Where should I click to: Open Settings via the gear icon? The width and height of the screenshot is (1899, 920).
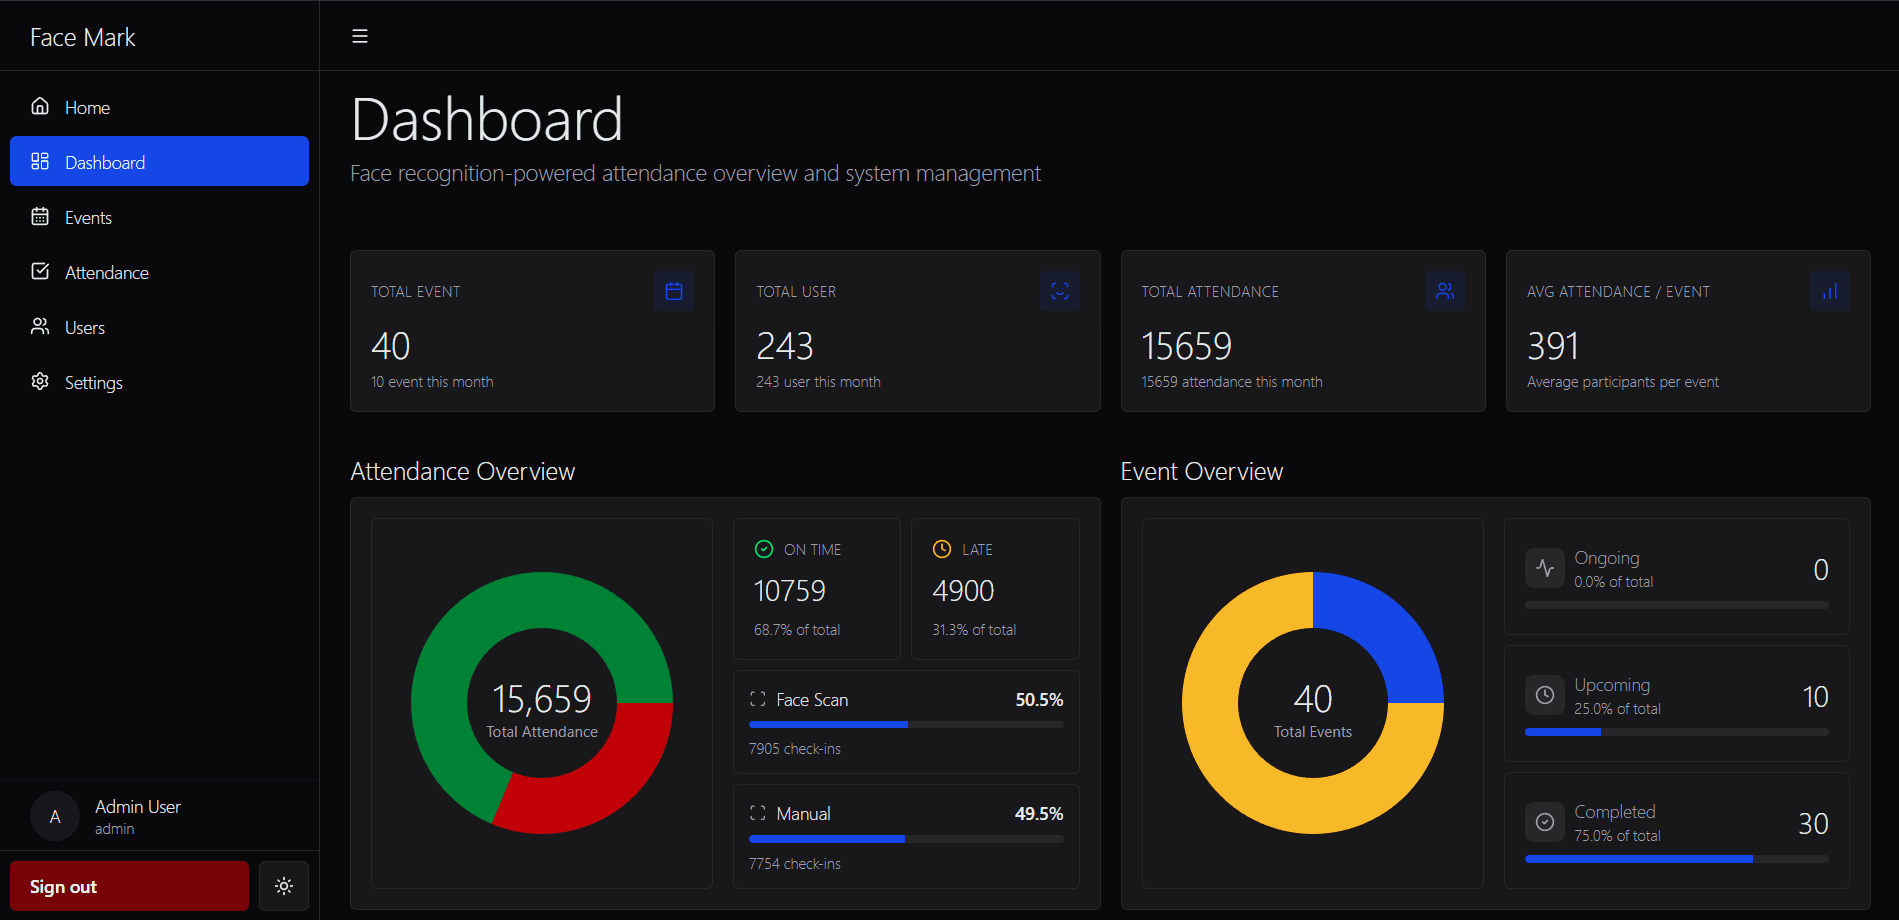[x=39, y=382]
